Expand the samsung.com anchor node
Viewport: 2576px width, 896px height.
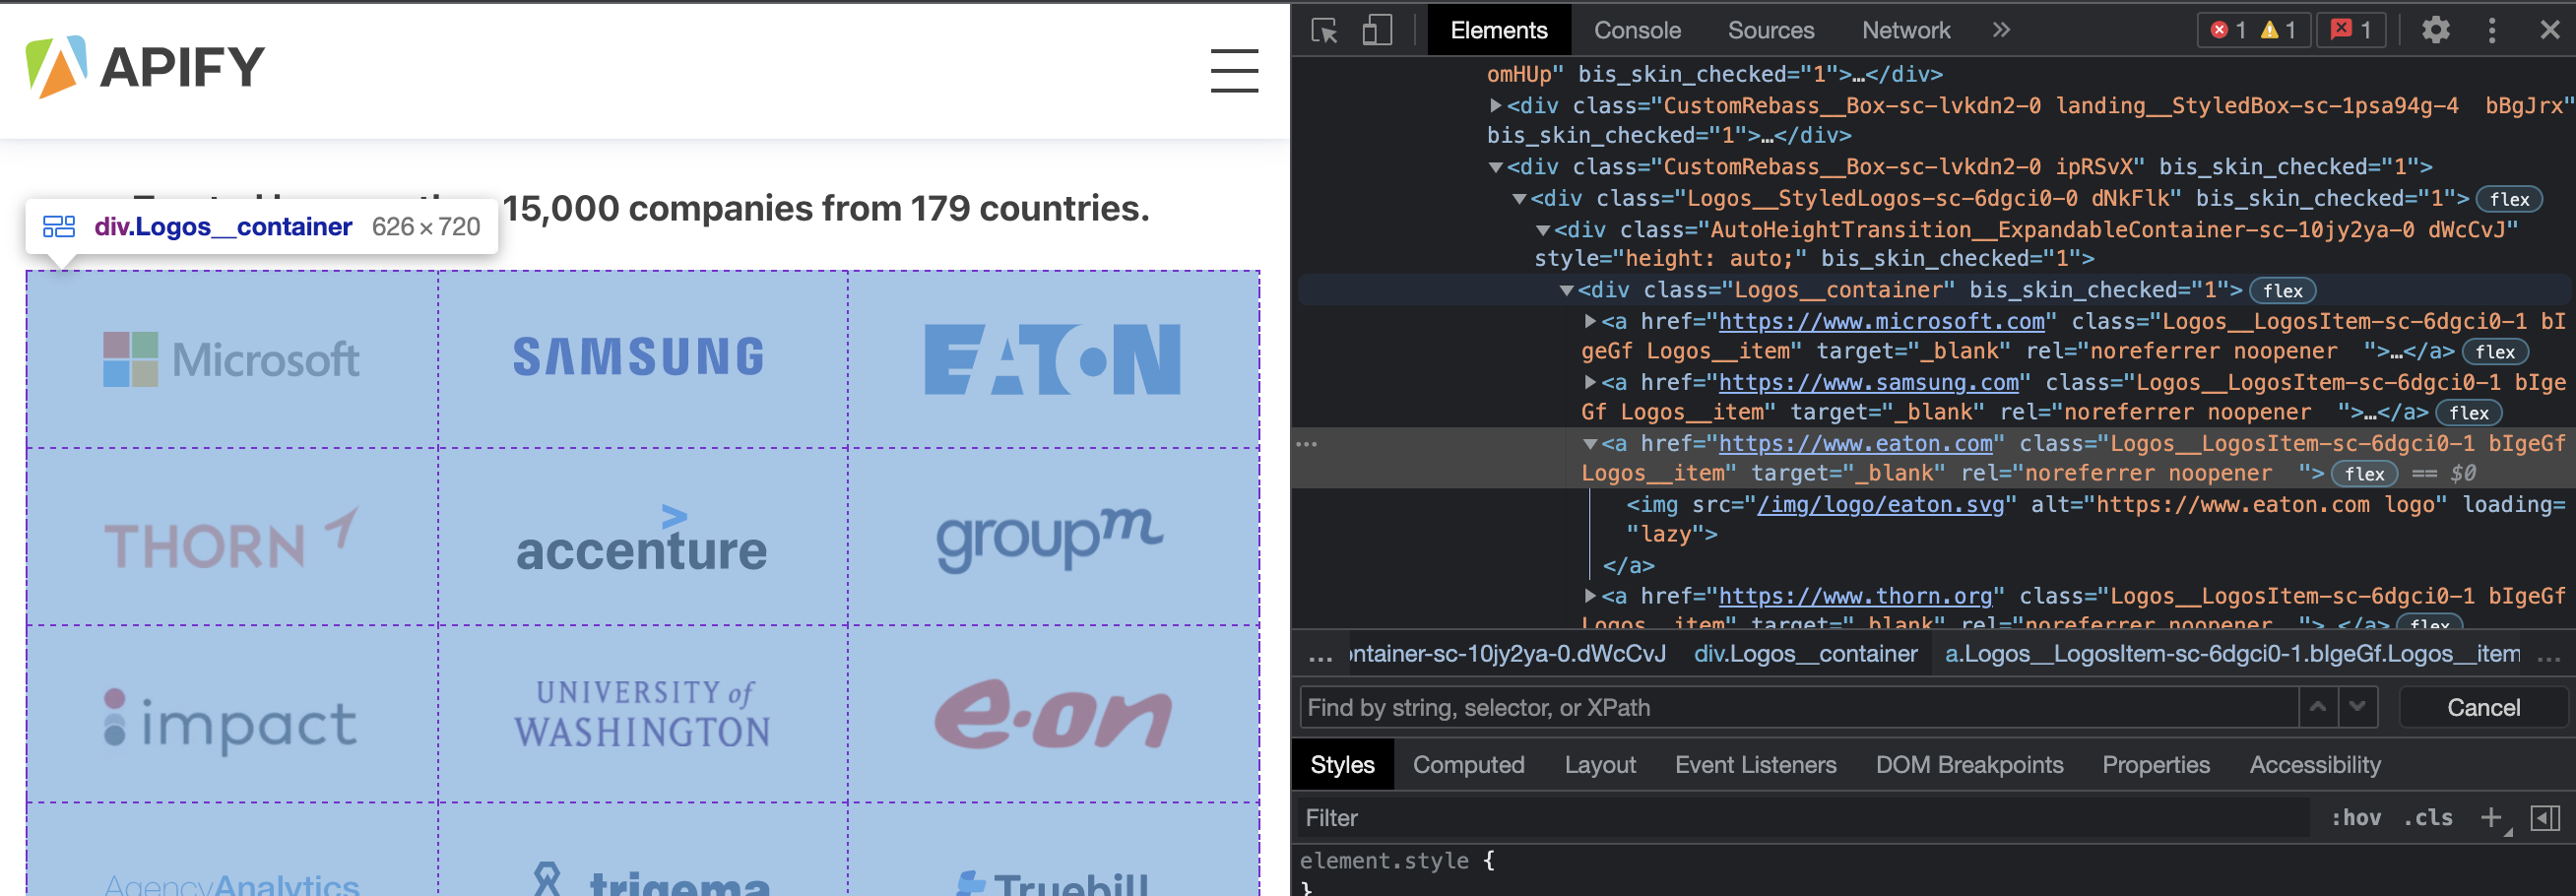click(x=1590, y=382)
